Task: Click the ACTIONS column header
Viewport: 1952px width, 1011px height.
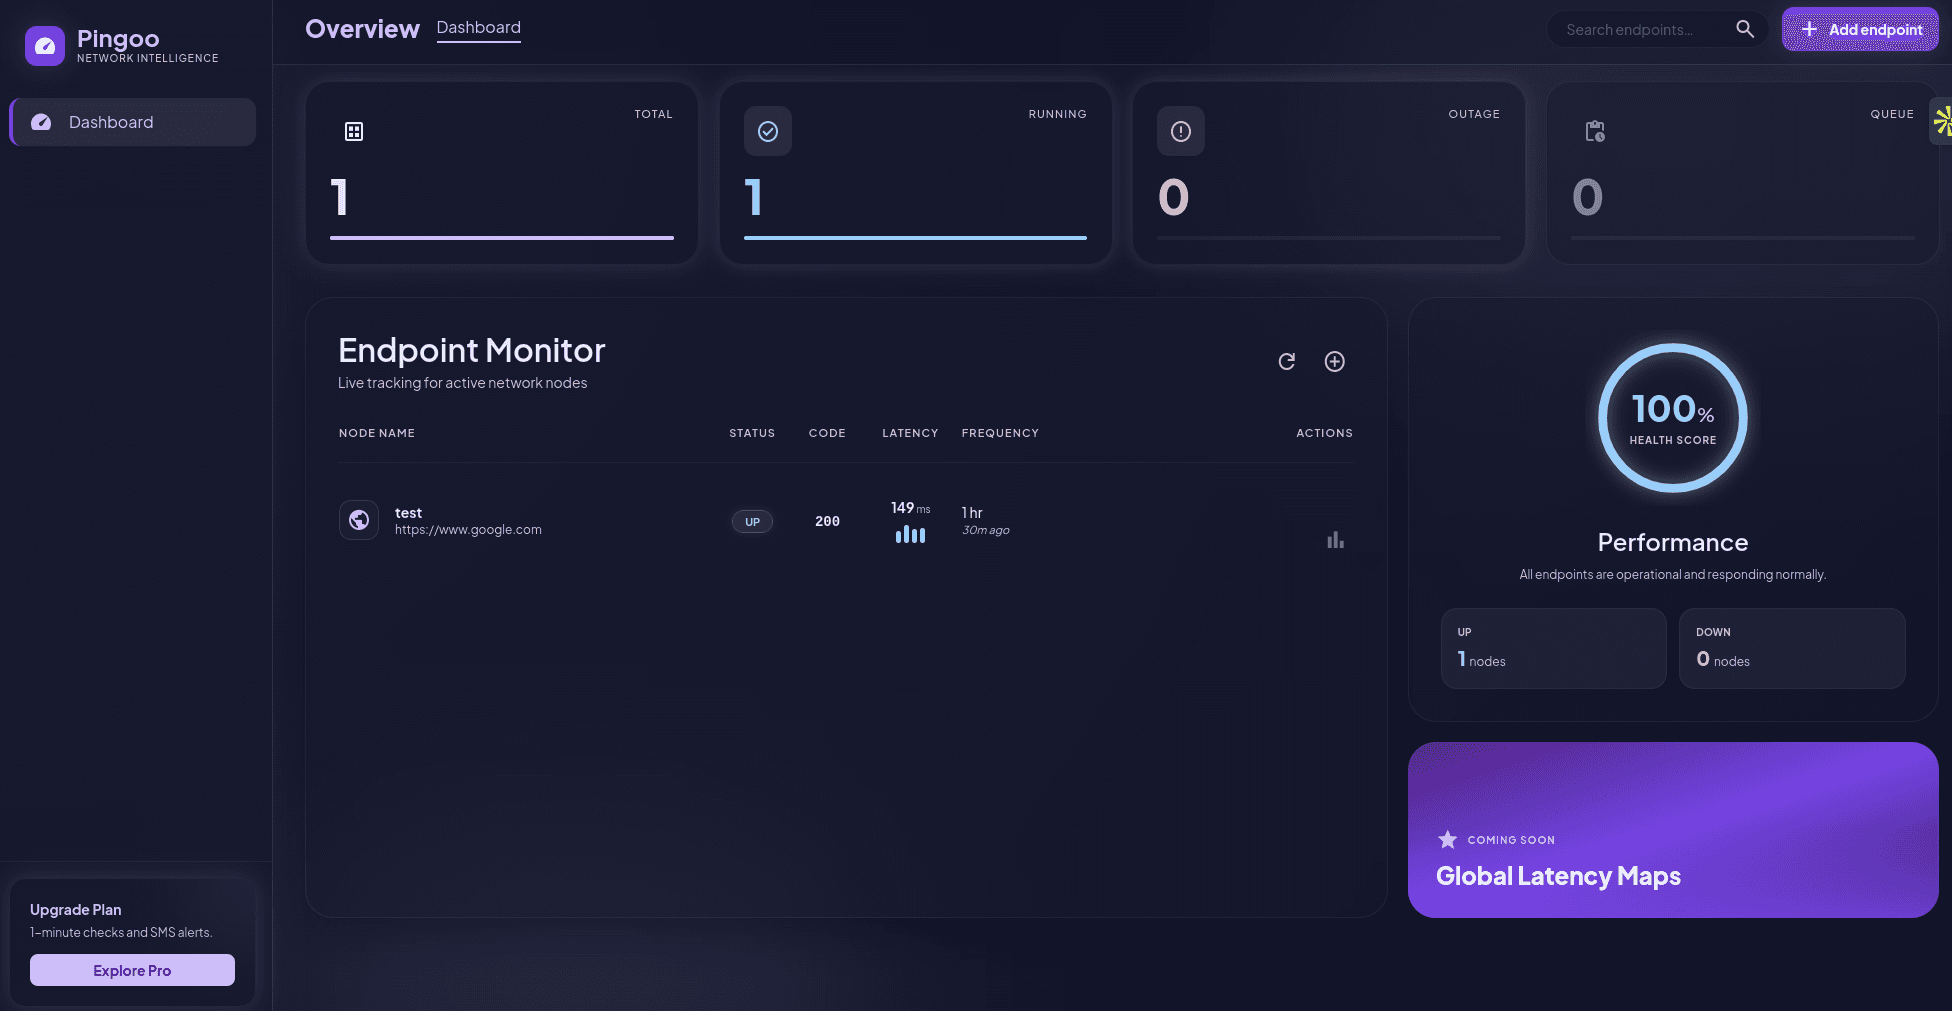Action: 1324,433
